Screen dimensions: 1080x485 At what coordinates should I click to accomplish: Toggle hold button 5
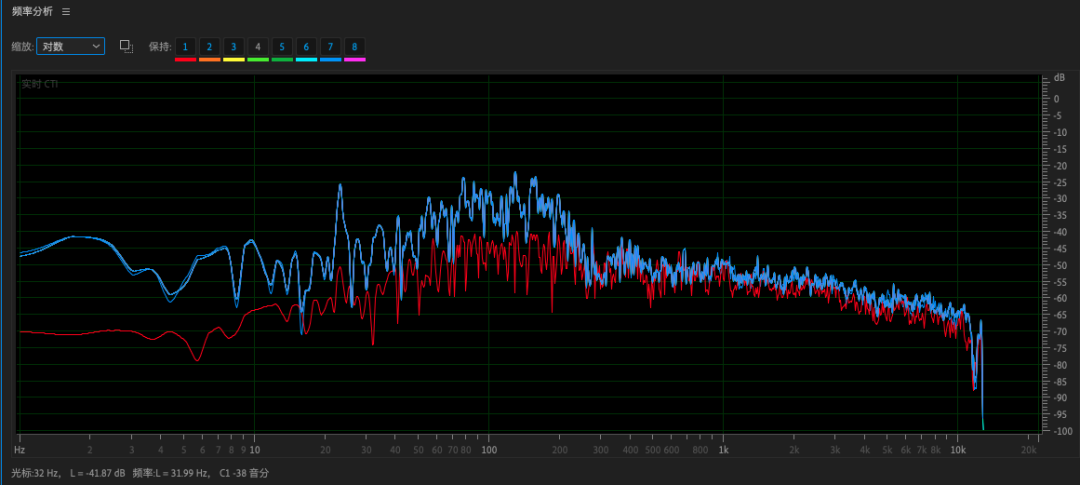(x=282, y=47)
